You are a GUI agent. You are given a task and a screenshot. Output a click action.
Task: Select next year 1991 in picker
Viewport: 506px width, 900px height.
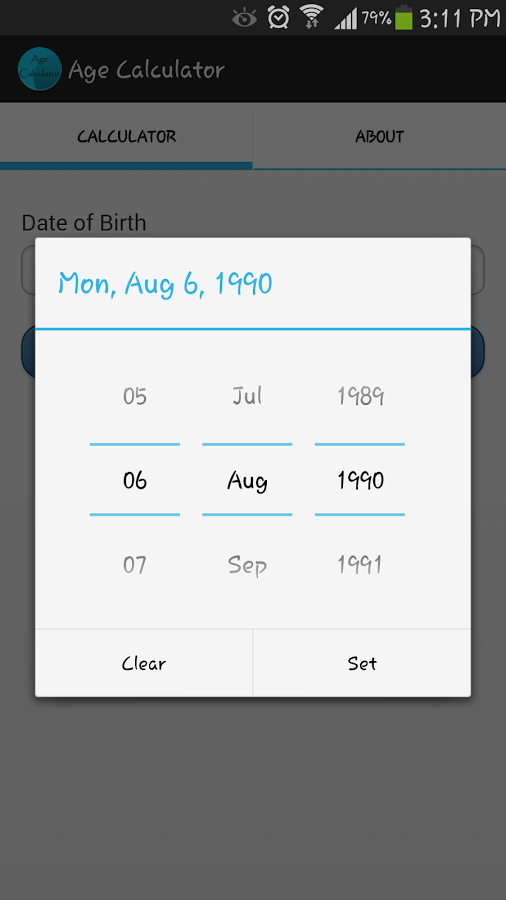coord(360,565)
